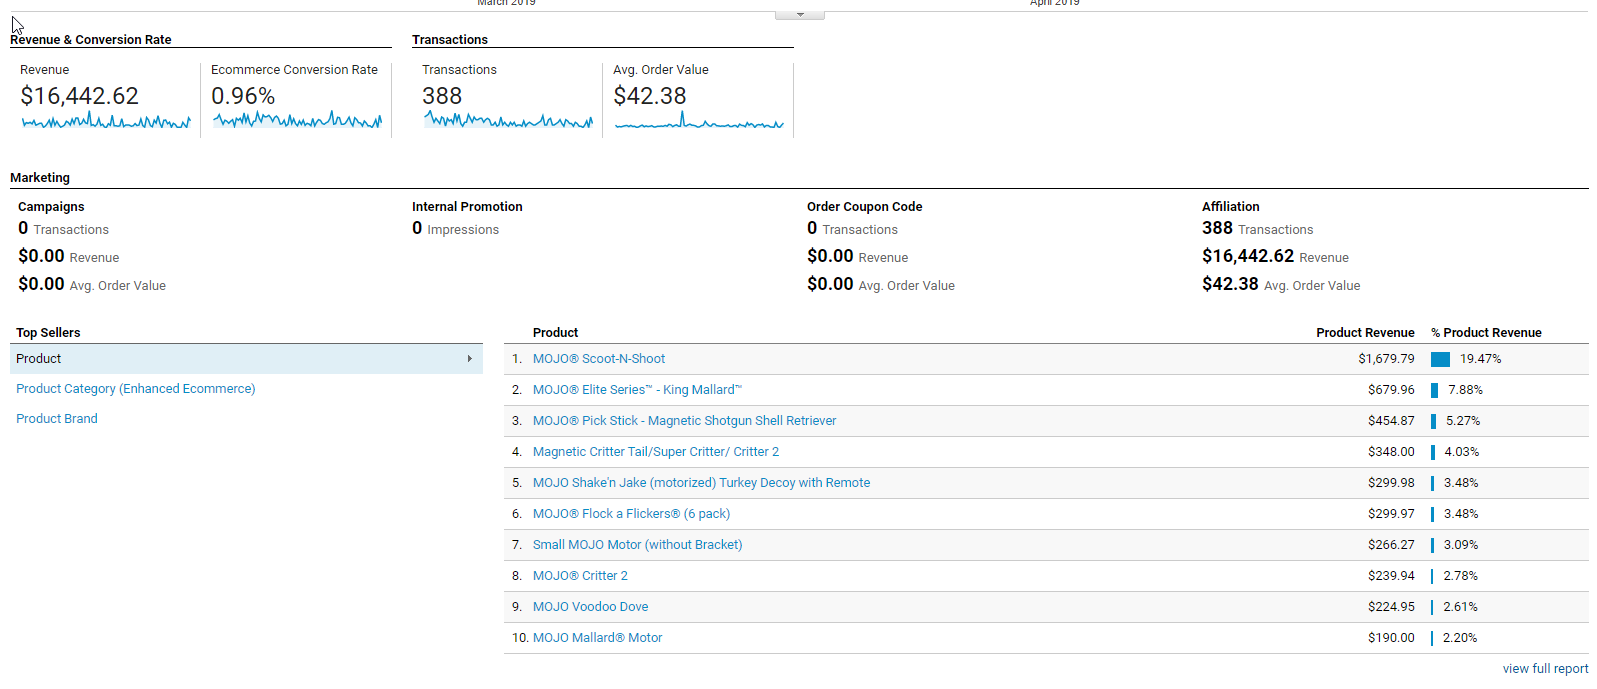Open Magnetic Critter Tail/Super Critter link

point(655,452)
